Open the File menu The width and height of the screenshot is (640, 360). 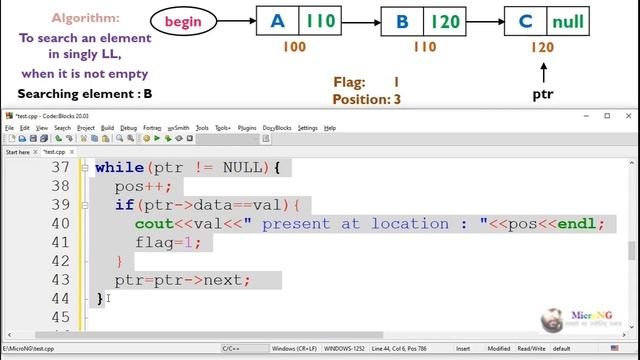[x=9, y=128]
